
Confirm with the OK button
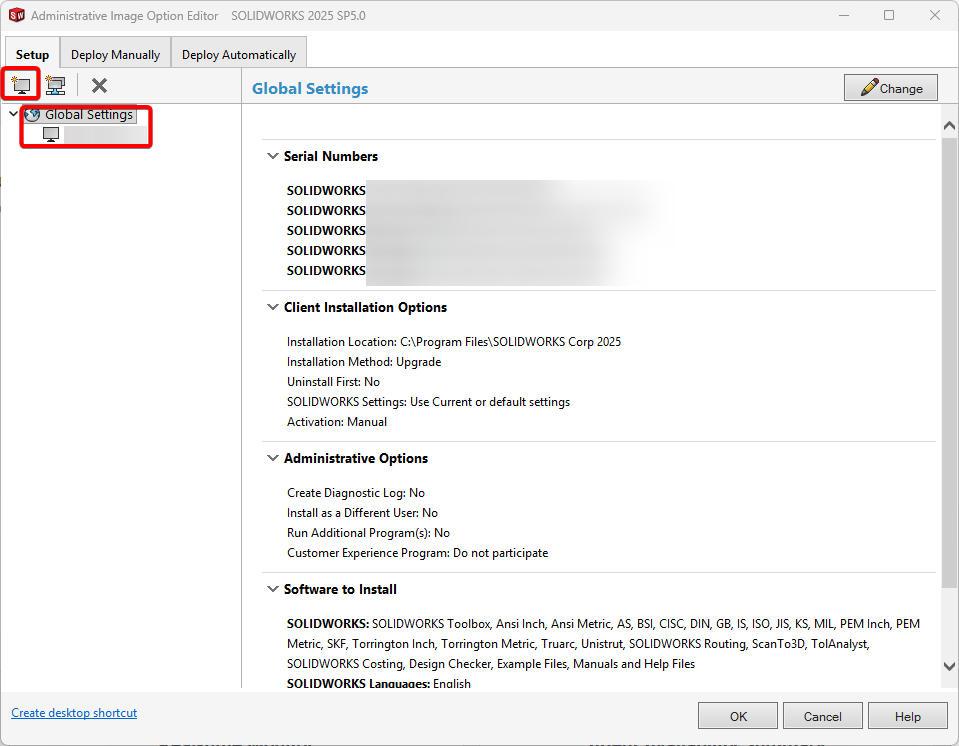click(x=738, y=716)
